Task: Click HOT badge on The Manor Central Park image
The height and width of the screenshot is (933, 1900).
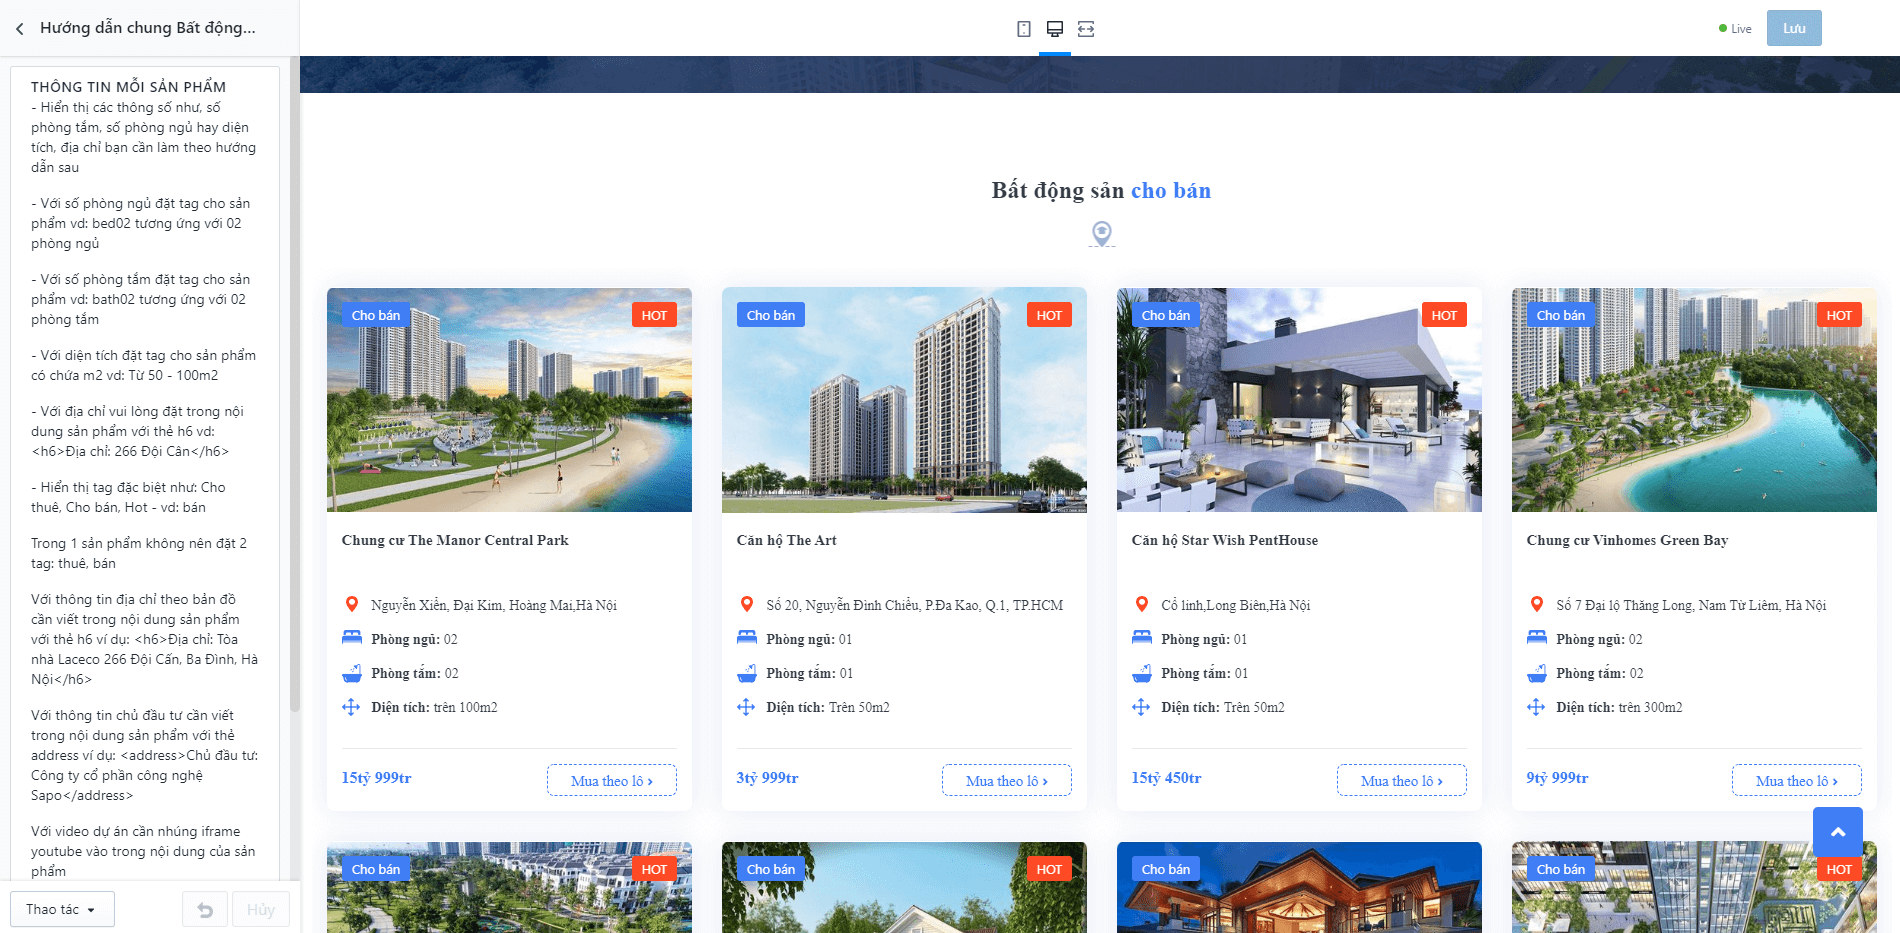Action: 654,315
